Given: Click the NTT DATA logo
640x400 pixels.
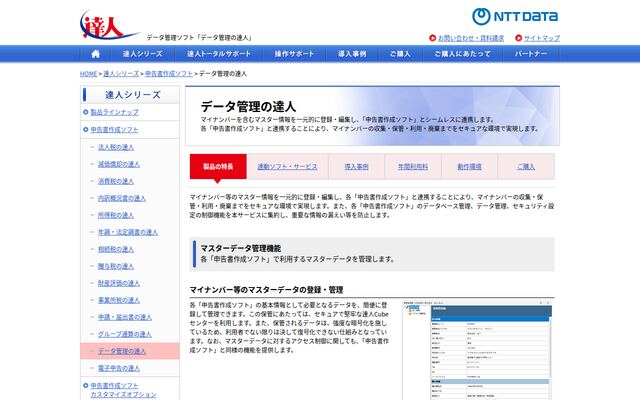Looking at the screenshot, I should coord(515,16).
